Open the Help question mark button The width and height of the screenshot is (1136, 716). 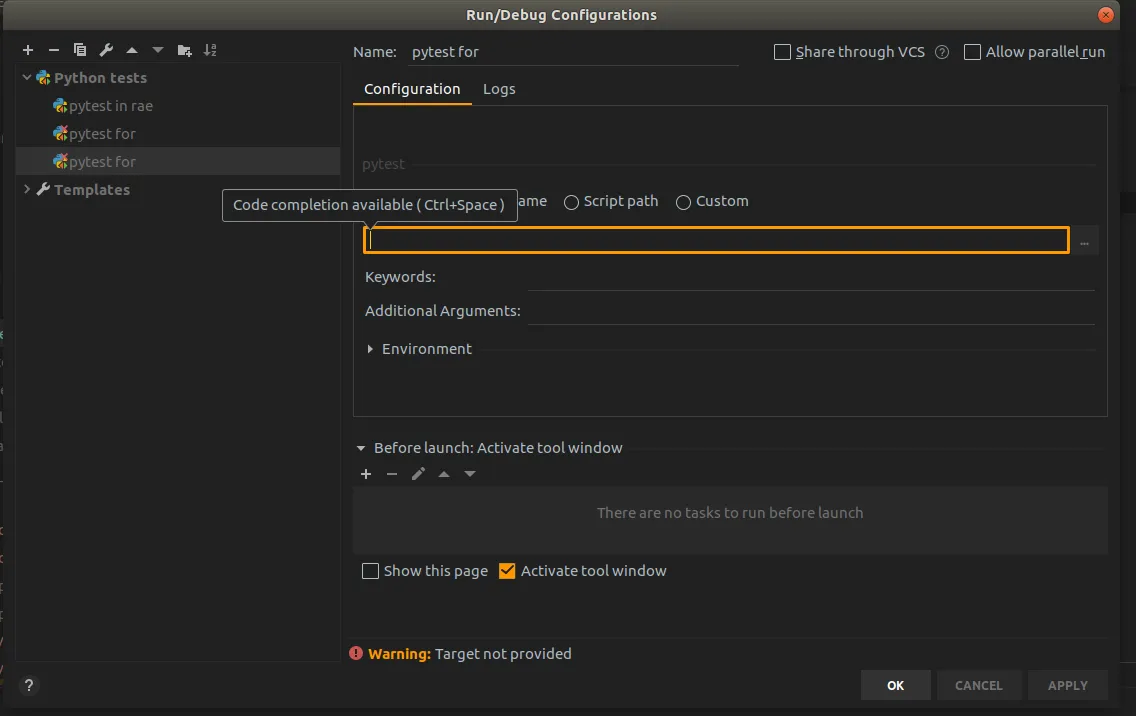click(x=30, y=685)
